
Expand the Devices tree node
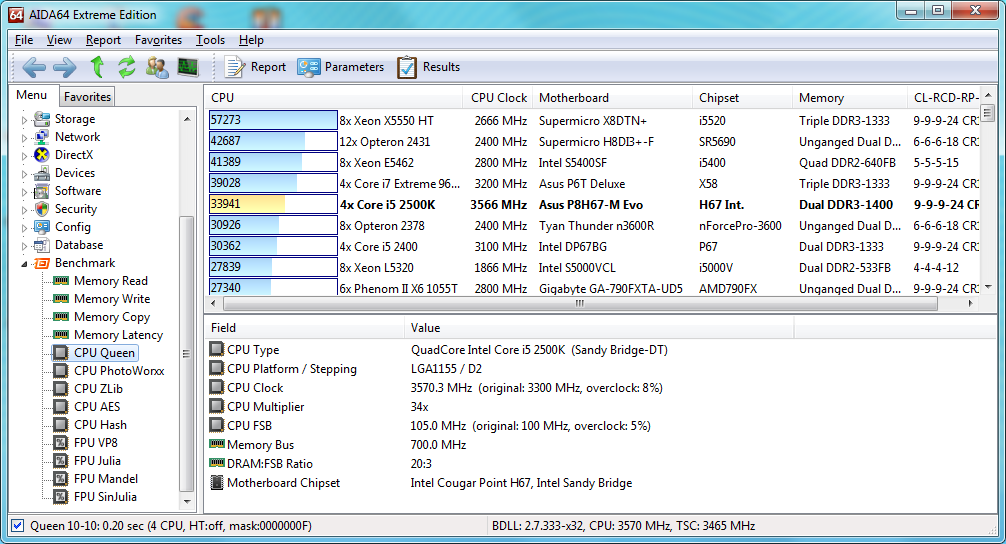click(24, 173)
